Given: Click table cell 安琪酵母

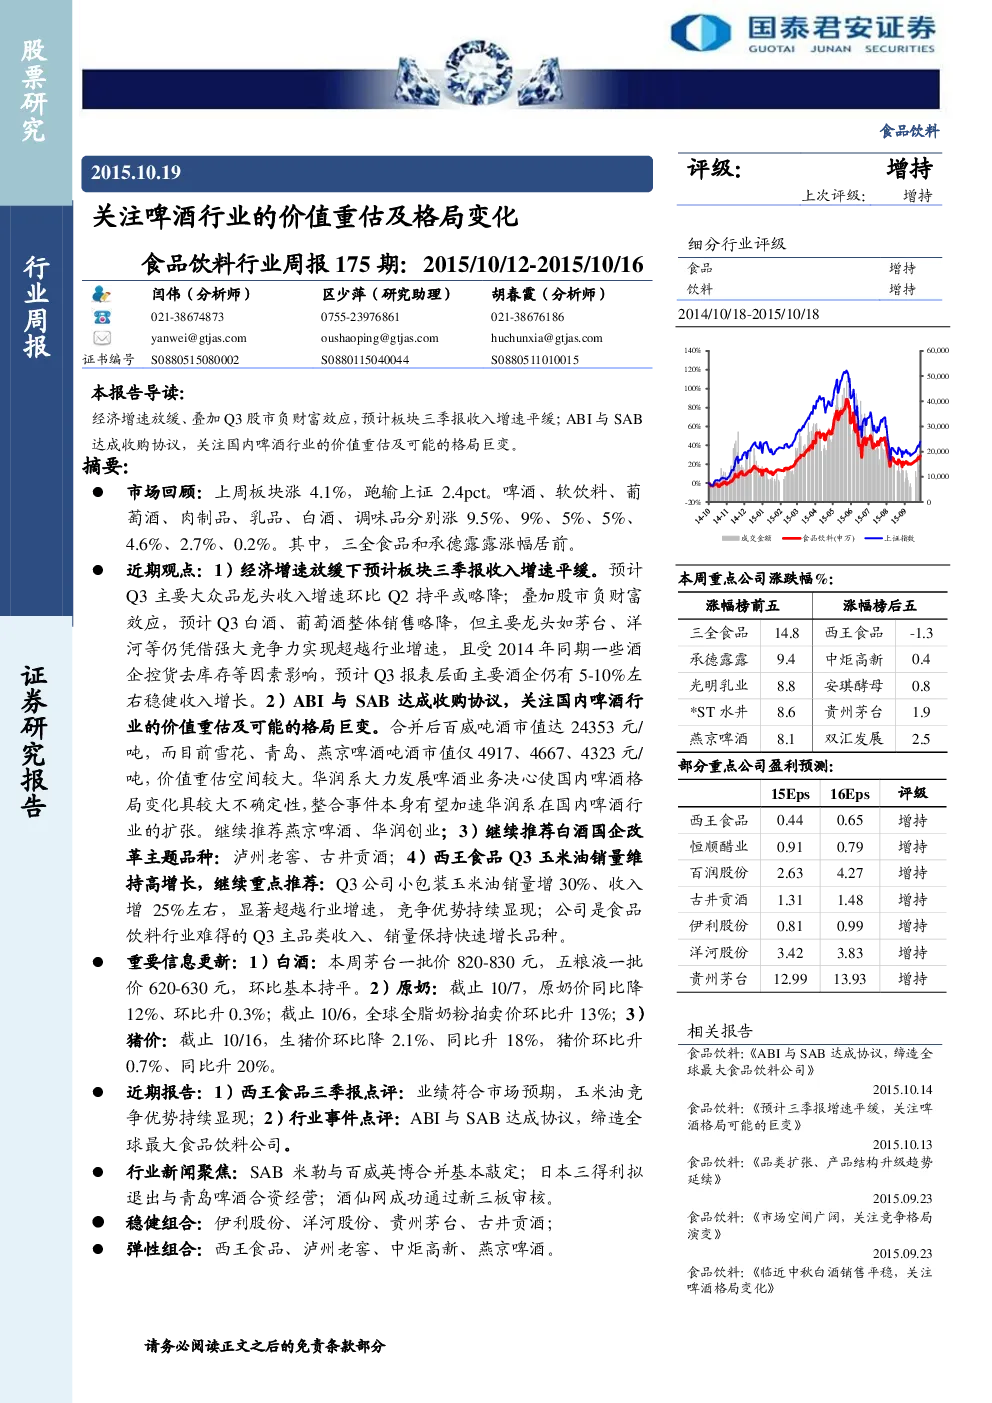Looking at the screenshot, I should click(854, 686).
